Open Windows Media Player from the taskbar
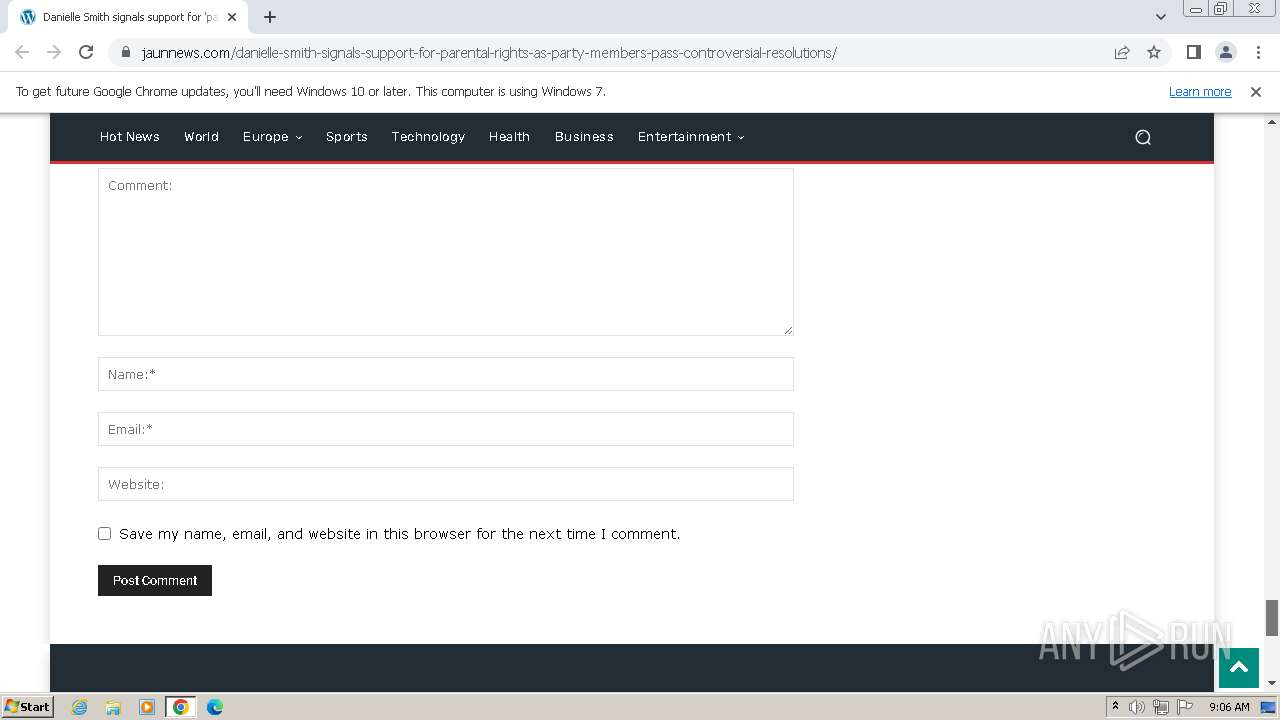 147,707
